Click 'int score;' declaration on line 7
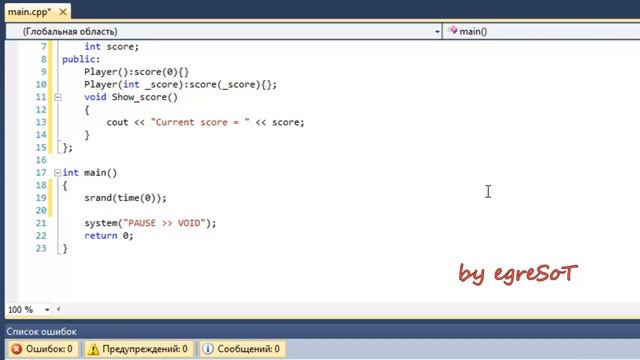 111,47
